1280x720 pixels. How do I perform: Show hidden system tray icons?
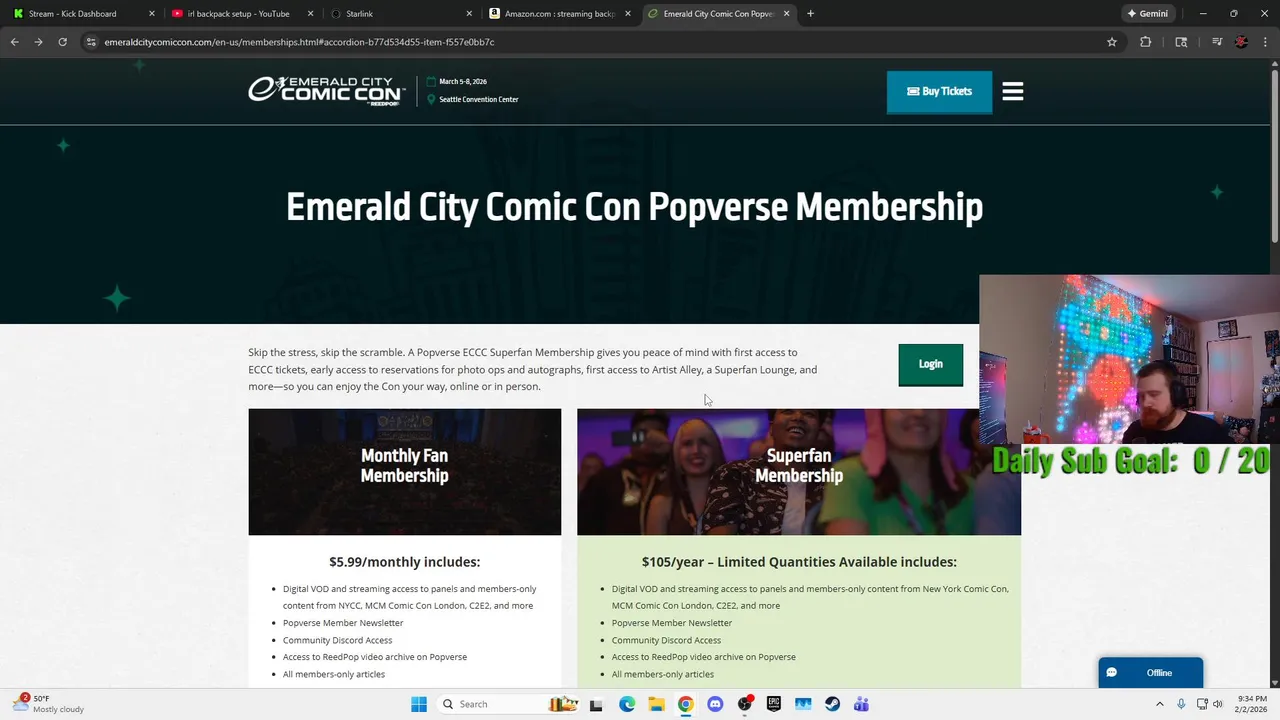(1160, 704)
